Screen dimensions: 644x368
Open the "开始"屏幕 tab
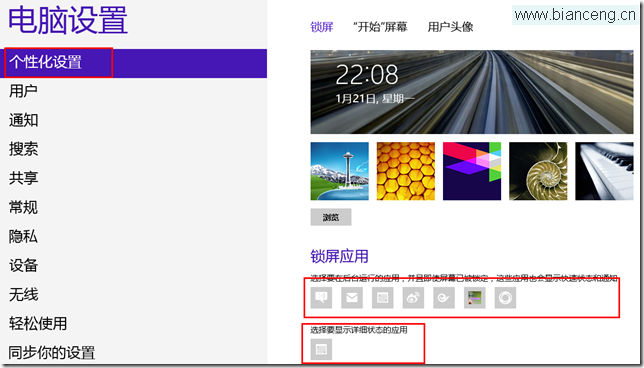380,27
